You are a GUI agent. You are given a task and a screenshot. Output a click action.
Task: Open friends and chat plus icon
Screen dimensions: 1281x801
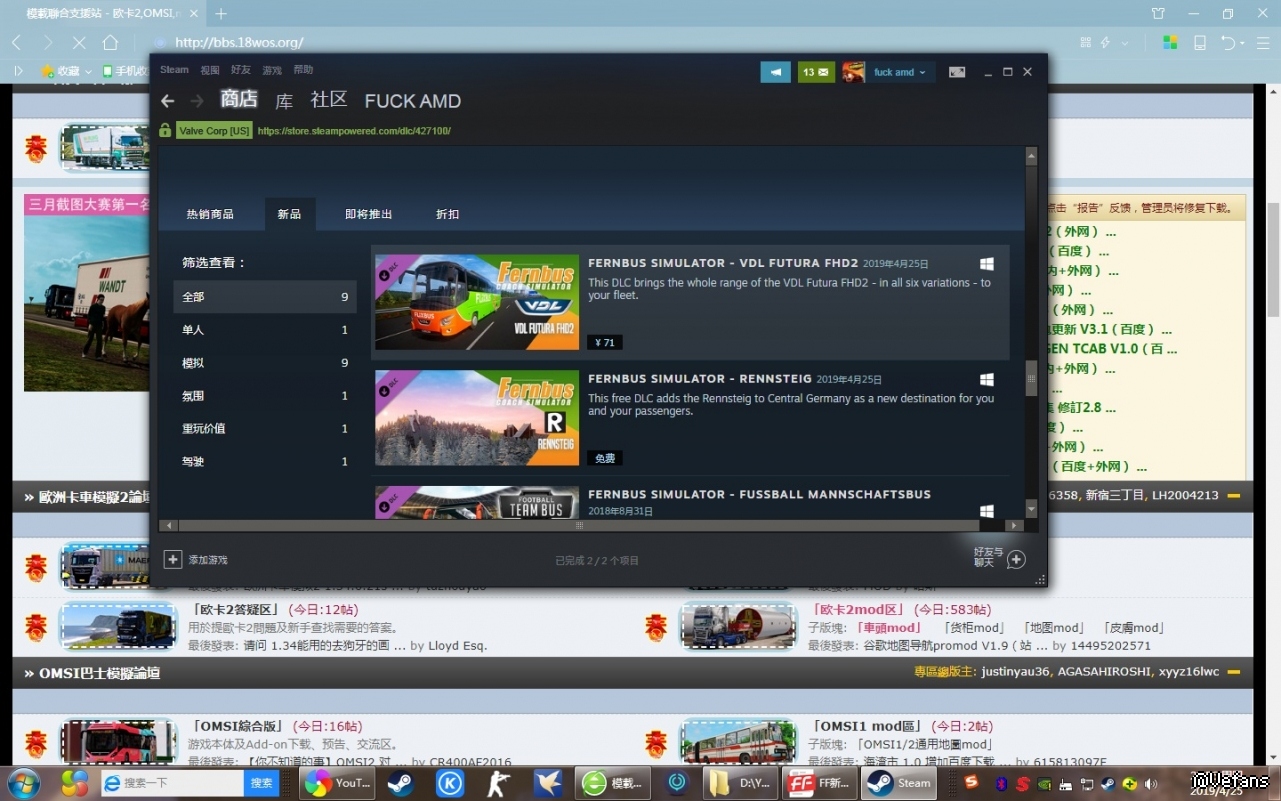click(1016, 559)
